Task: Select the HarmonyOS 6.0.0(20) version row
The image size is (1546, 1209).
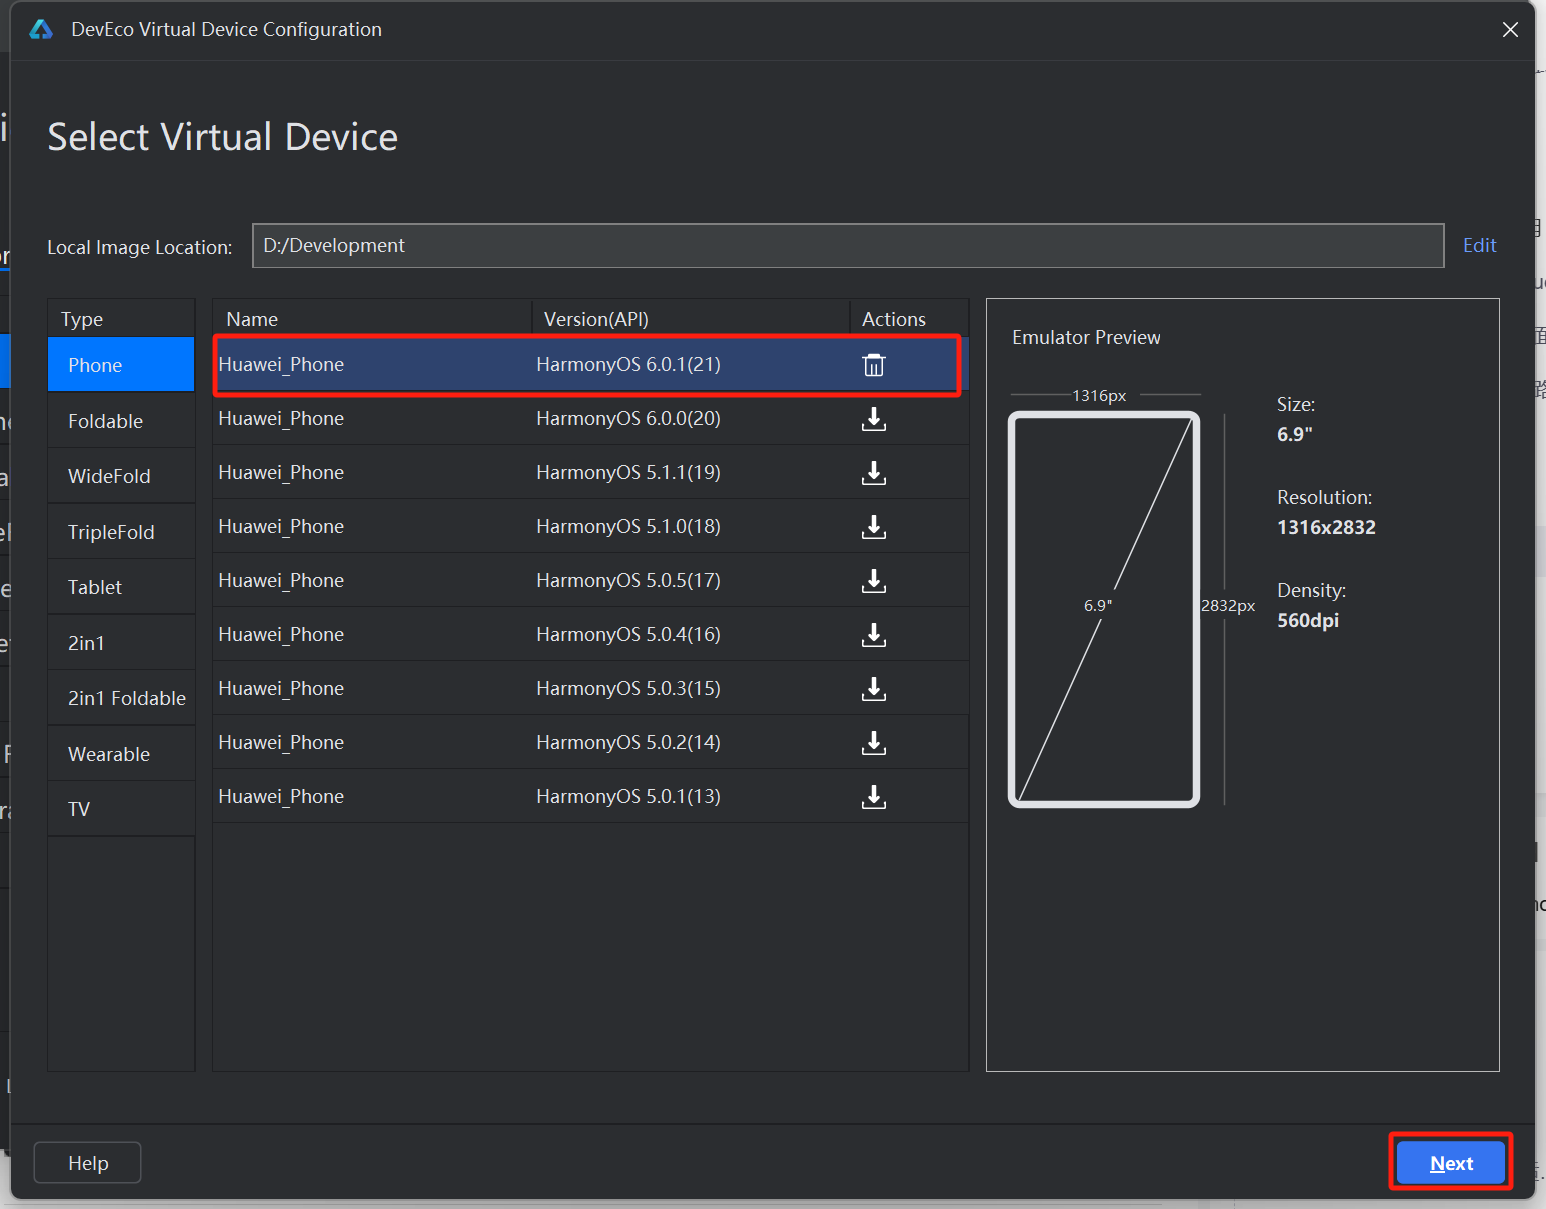Action: (590, 419)
